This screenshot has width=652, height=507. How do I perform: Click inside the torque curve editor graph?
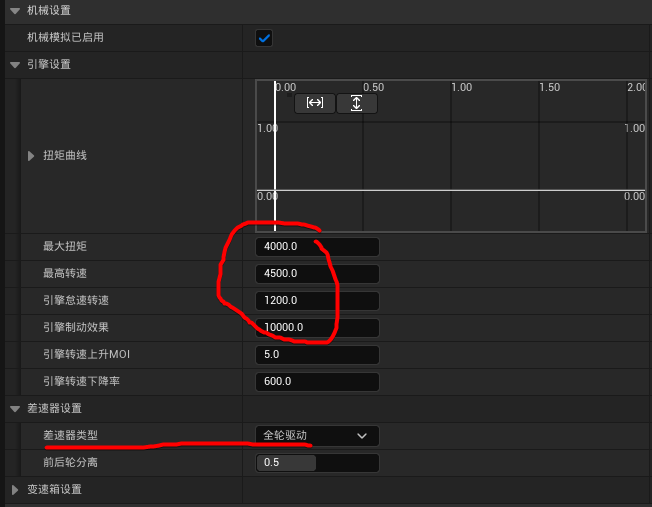[451, 156]
